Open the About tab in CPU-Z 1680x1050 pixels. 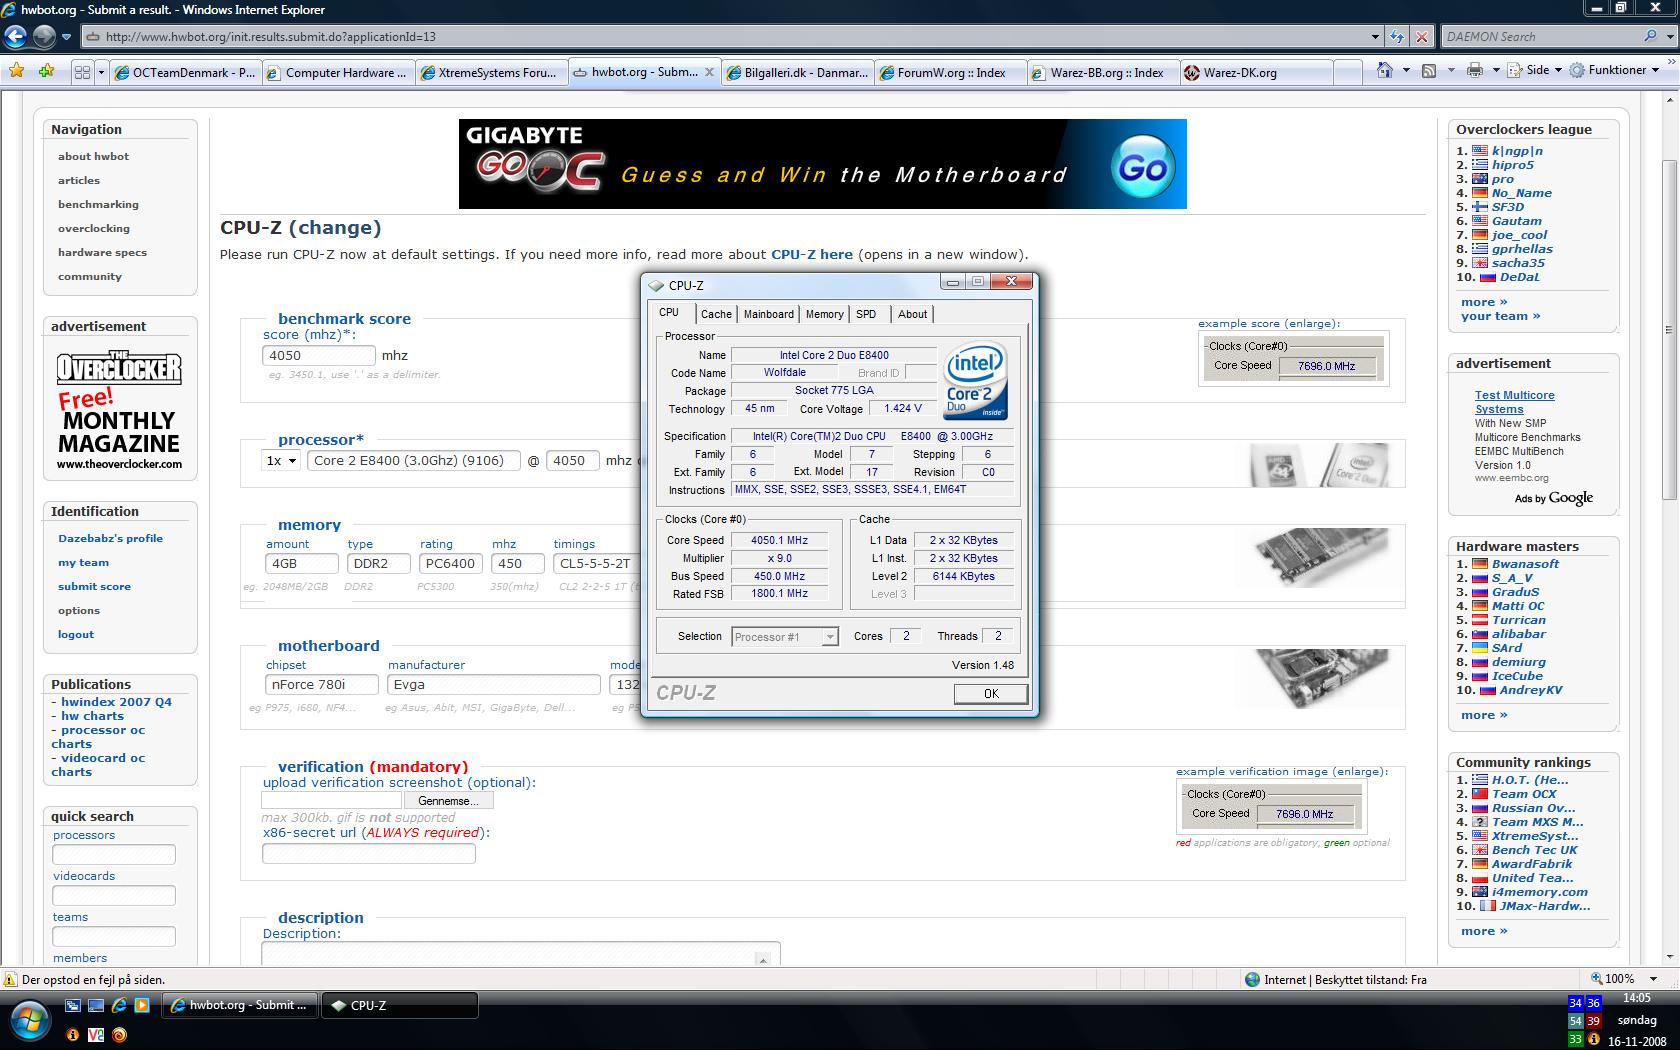coord(912,314)
